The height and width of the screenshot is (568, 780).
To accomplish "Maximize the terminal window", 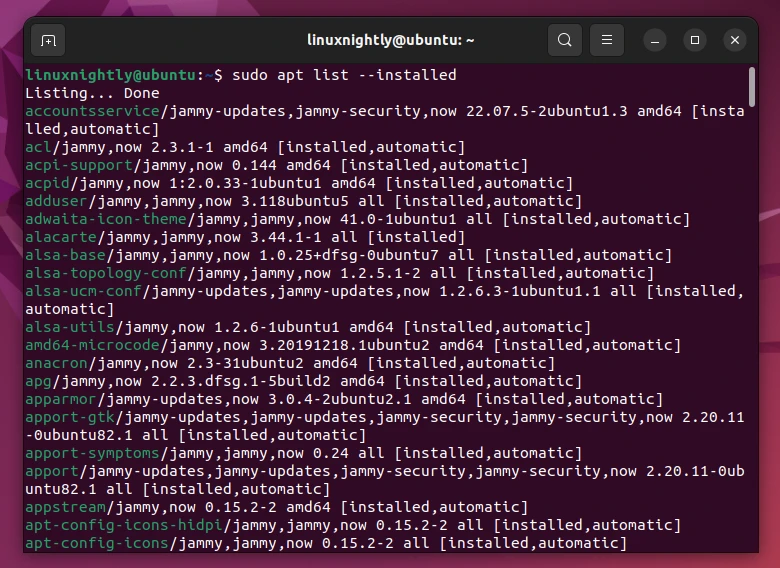I will [x=695, y=40].
